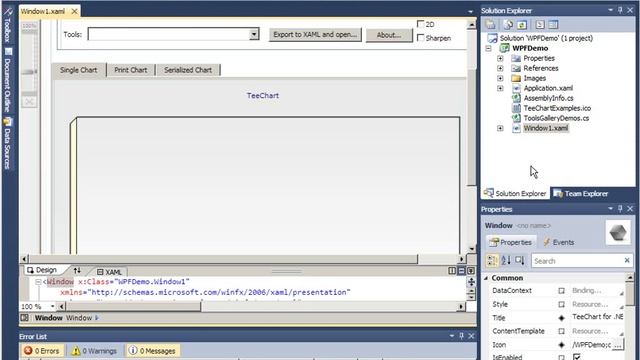The width and height of the screenshot is (640, 360).
Task: Open Solution Explorer window position menu
Action: click(611, 10)
